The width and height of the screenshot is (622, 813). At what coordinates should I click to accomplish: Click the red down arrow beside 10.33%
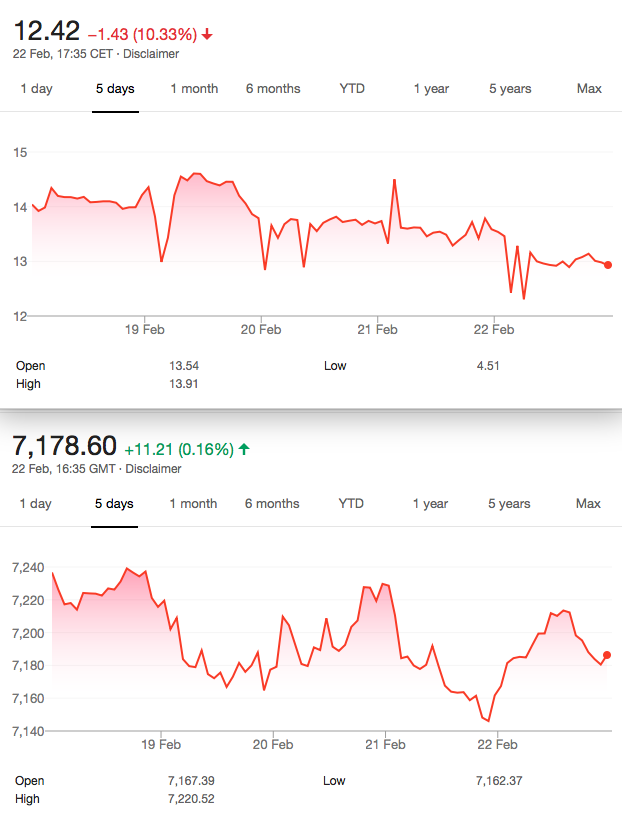pos(207,35)
